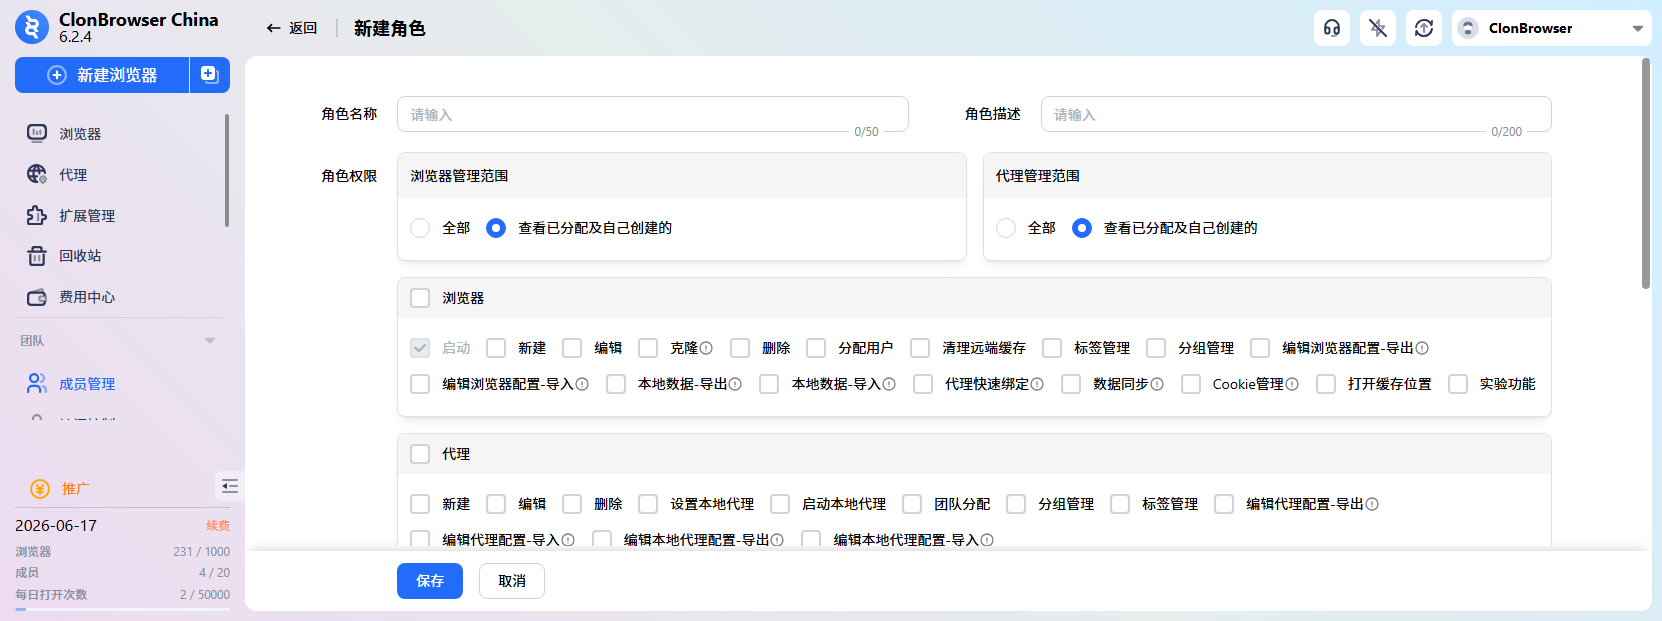Click info icon beside Cookie管理
Viewport: 1662px width, 621px height.
(1292, 384)
